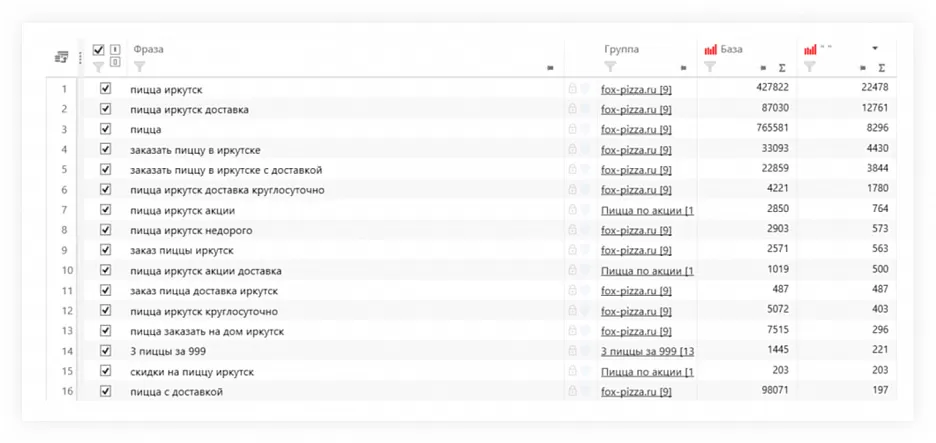Screen dimensions: 936x443
Task: Open the dropdown arrow in the last column header
Action: tap(875, 48)
